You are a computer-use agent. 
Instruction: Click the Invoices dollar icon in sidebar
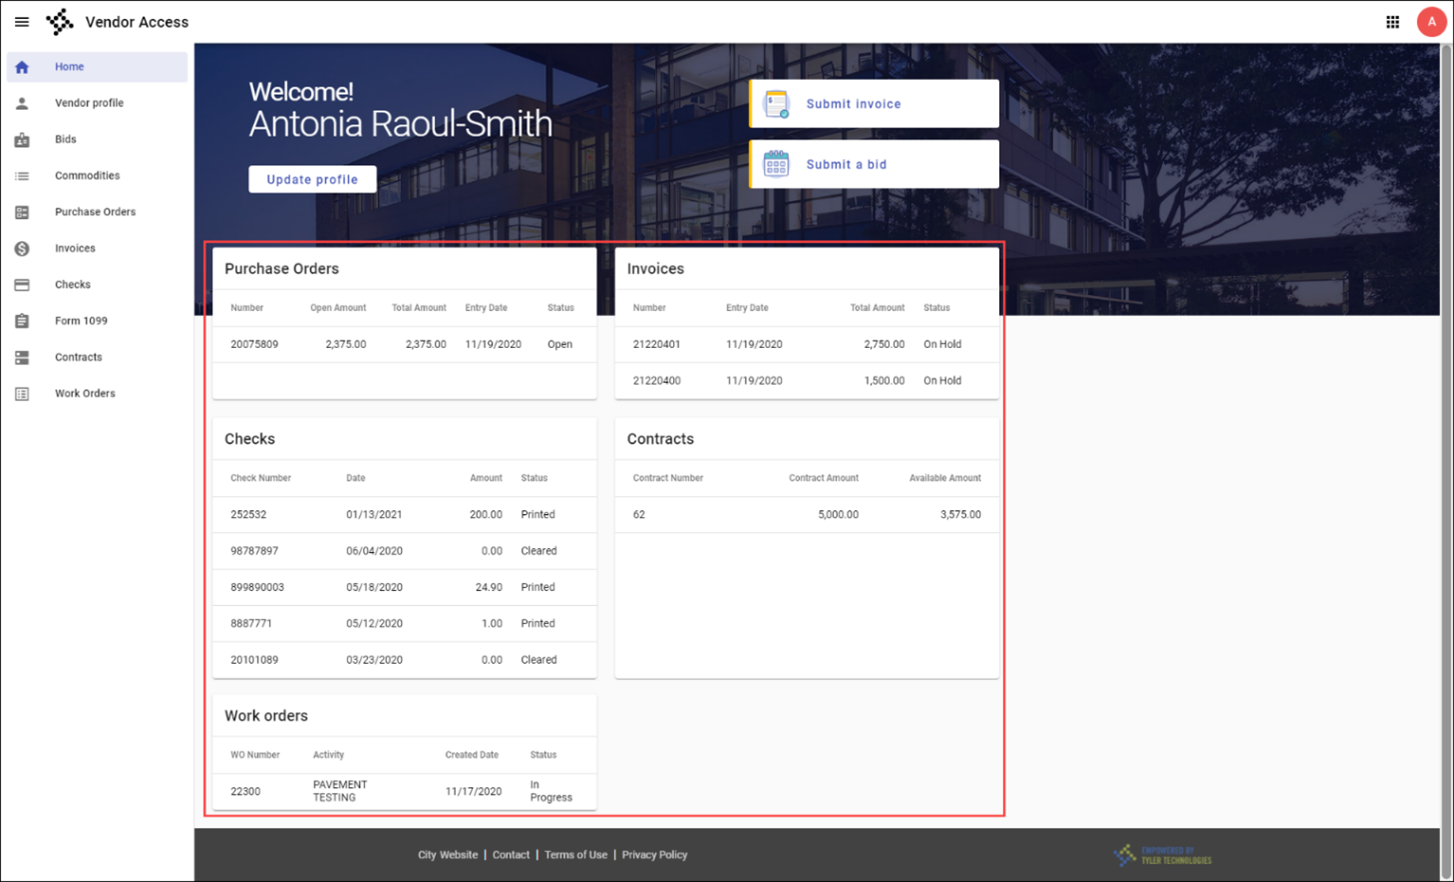tap(22, 249)
